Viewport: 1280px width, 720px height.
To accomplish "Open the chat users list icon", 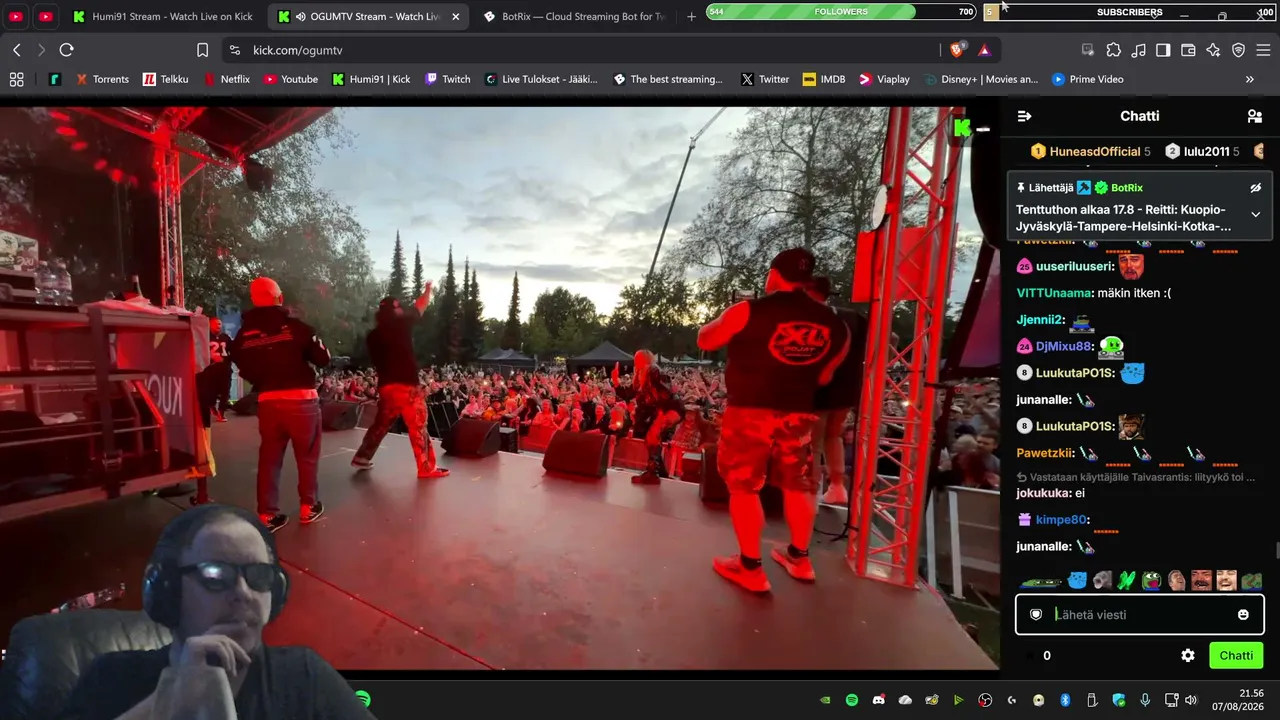I will coord(1255,116).
